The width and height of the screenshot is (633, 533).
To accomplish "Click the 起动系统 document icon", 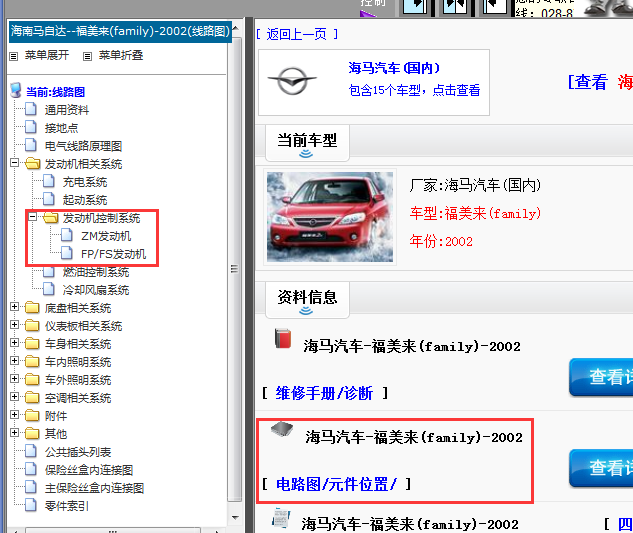I will 49,199.
